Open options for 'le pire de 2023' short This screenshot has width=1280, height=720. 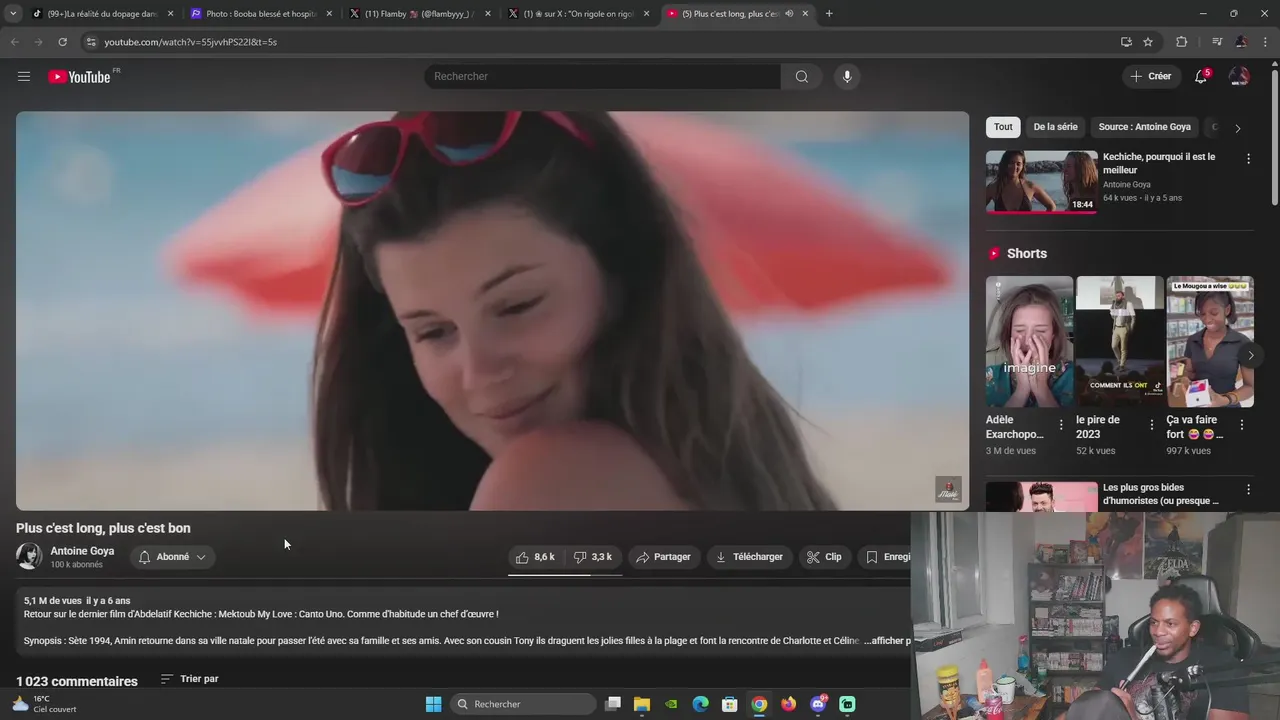1151,425
